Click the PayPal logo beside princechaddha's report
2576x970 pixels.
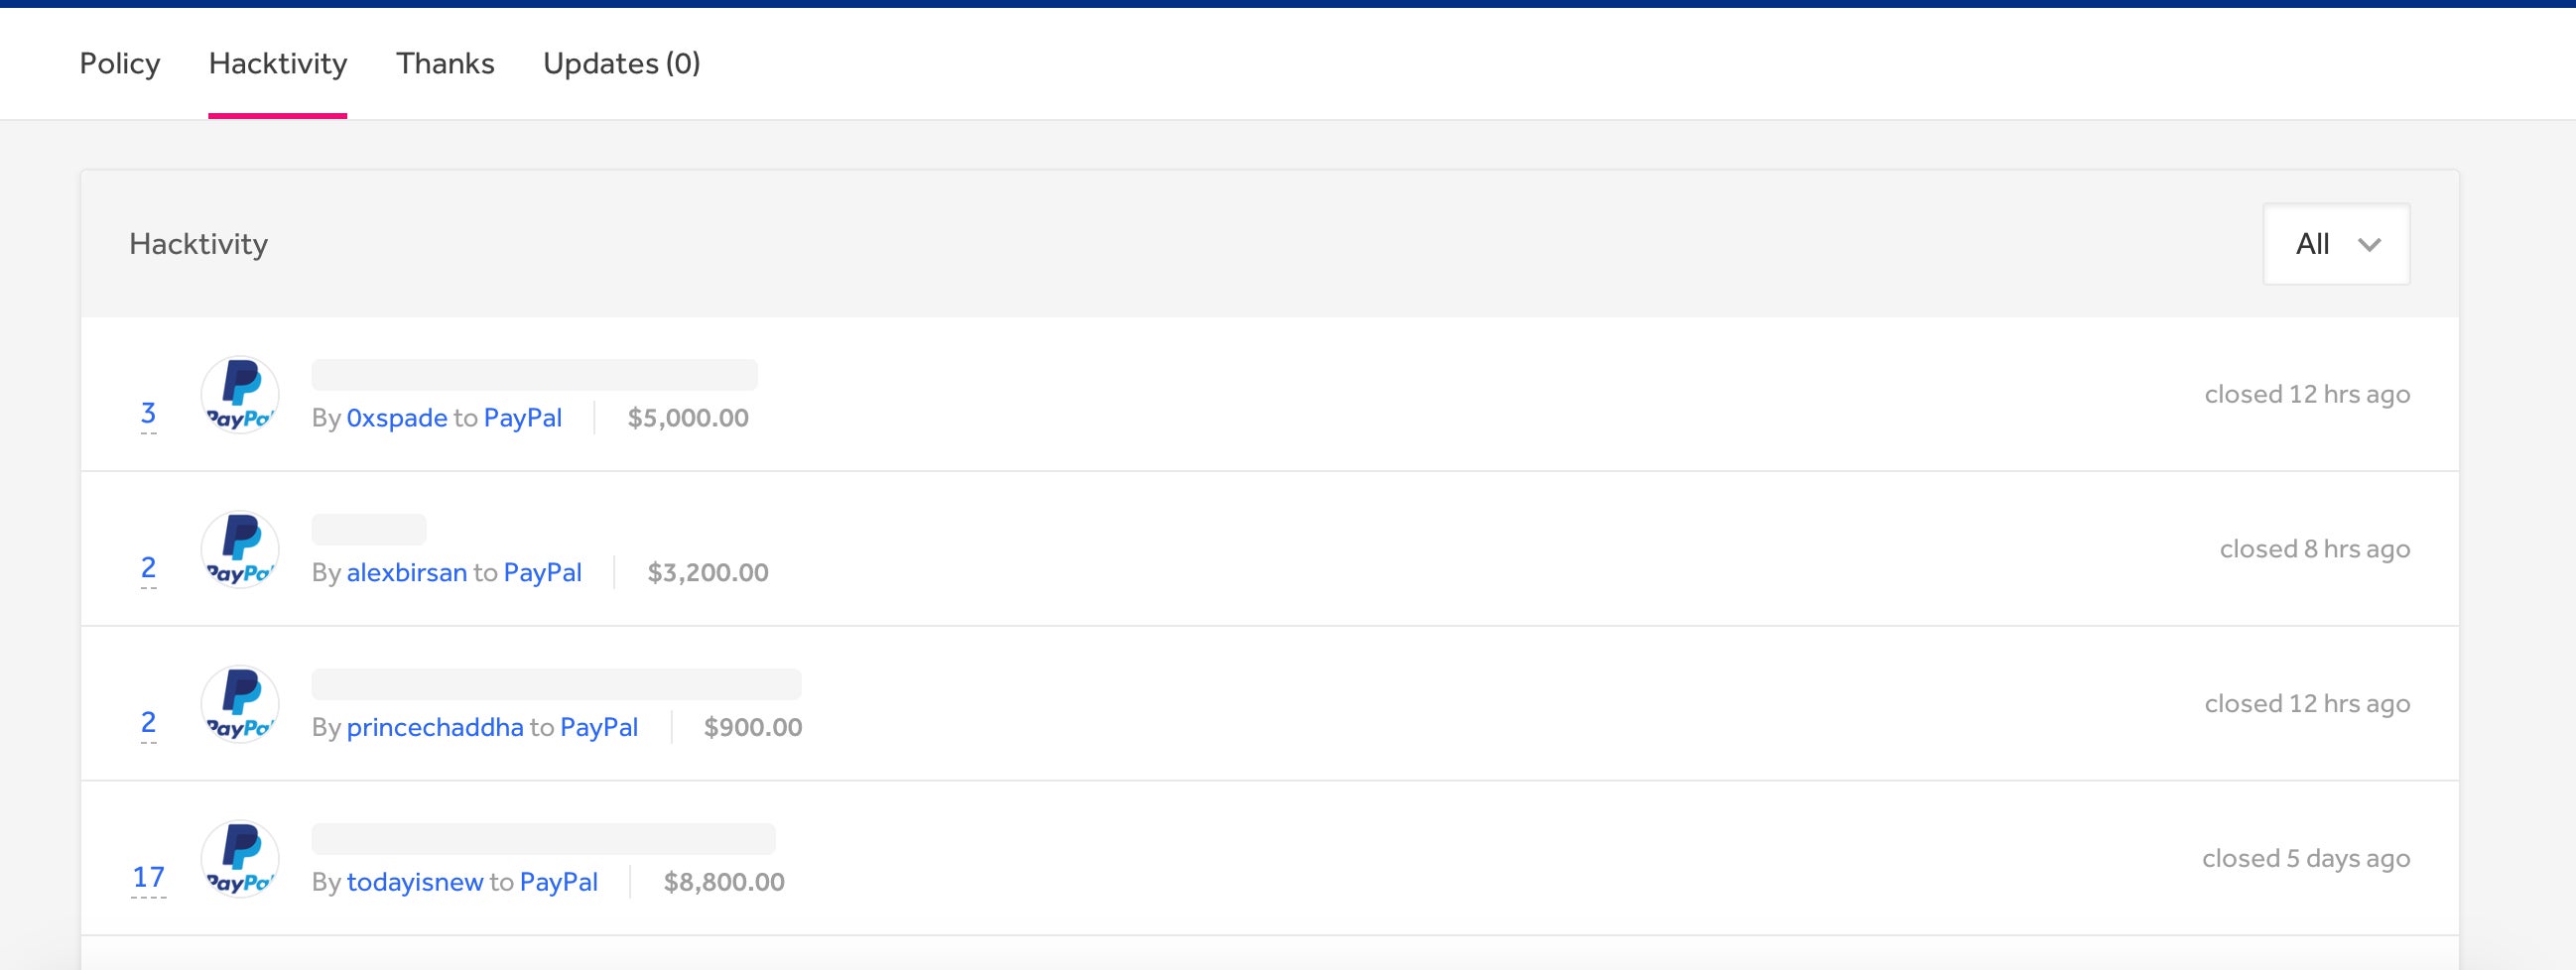[x=240, y=704]
